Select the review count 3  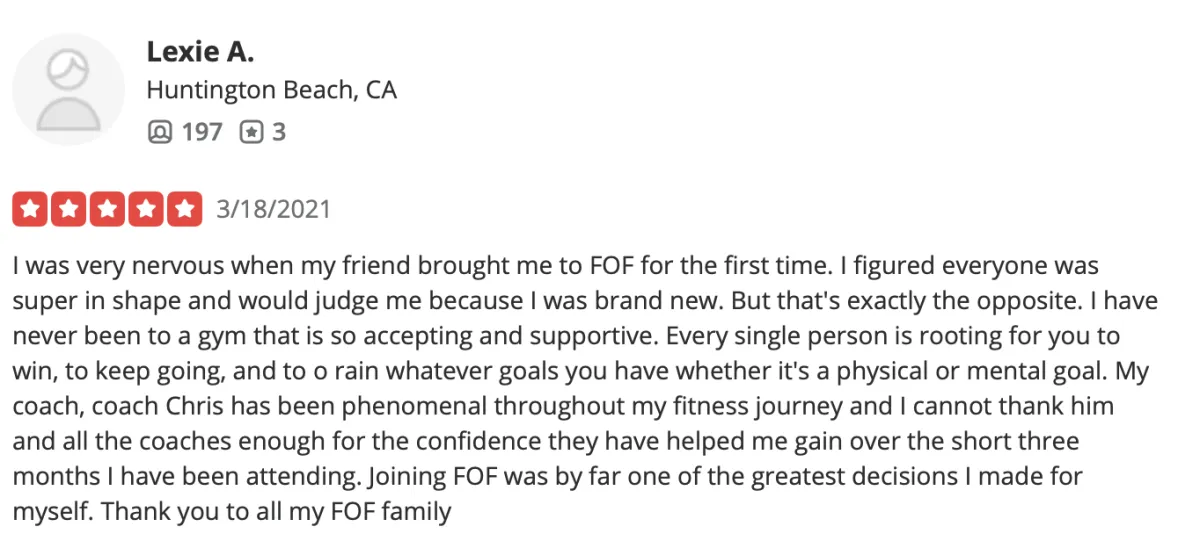[279, 131]
